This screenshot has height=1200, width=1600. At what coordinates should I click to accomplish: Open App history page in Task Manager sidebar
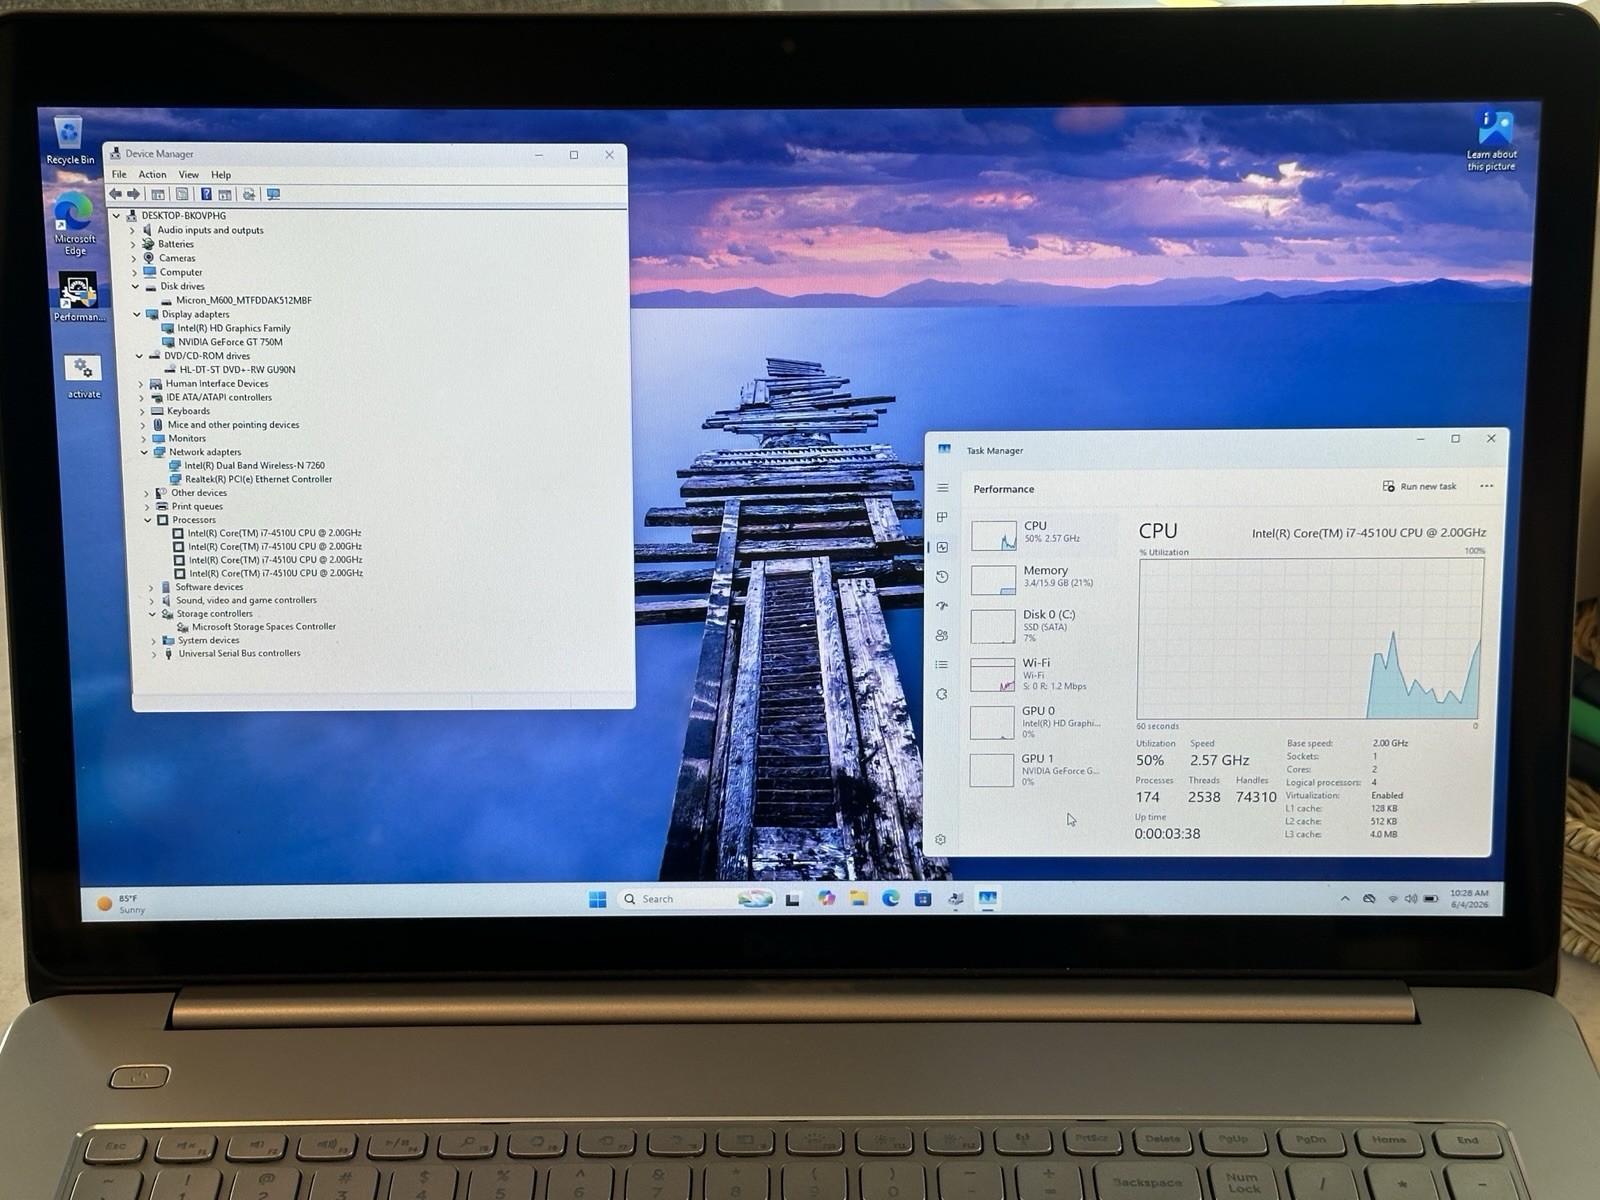coord(942,577)
